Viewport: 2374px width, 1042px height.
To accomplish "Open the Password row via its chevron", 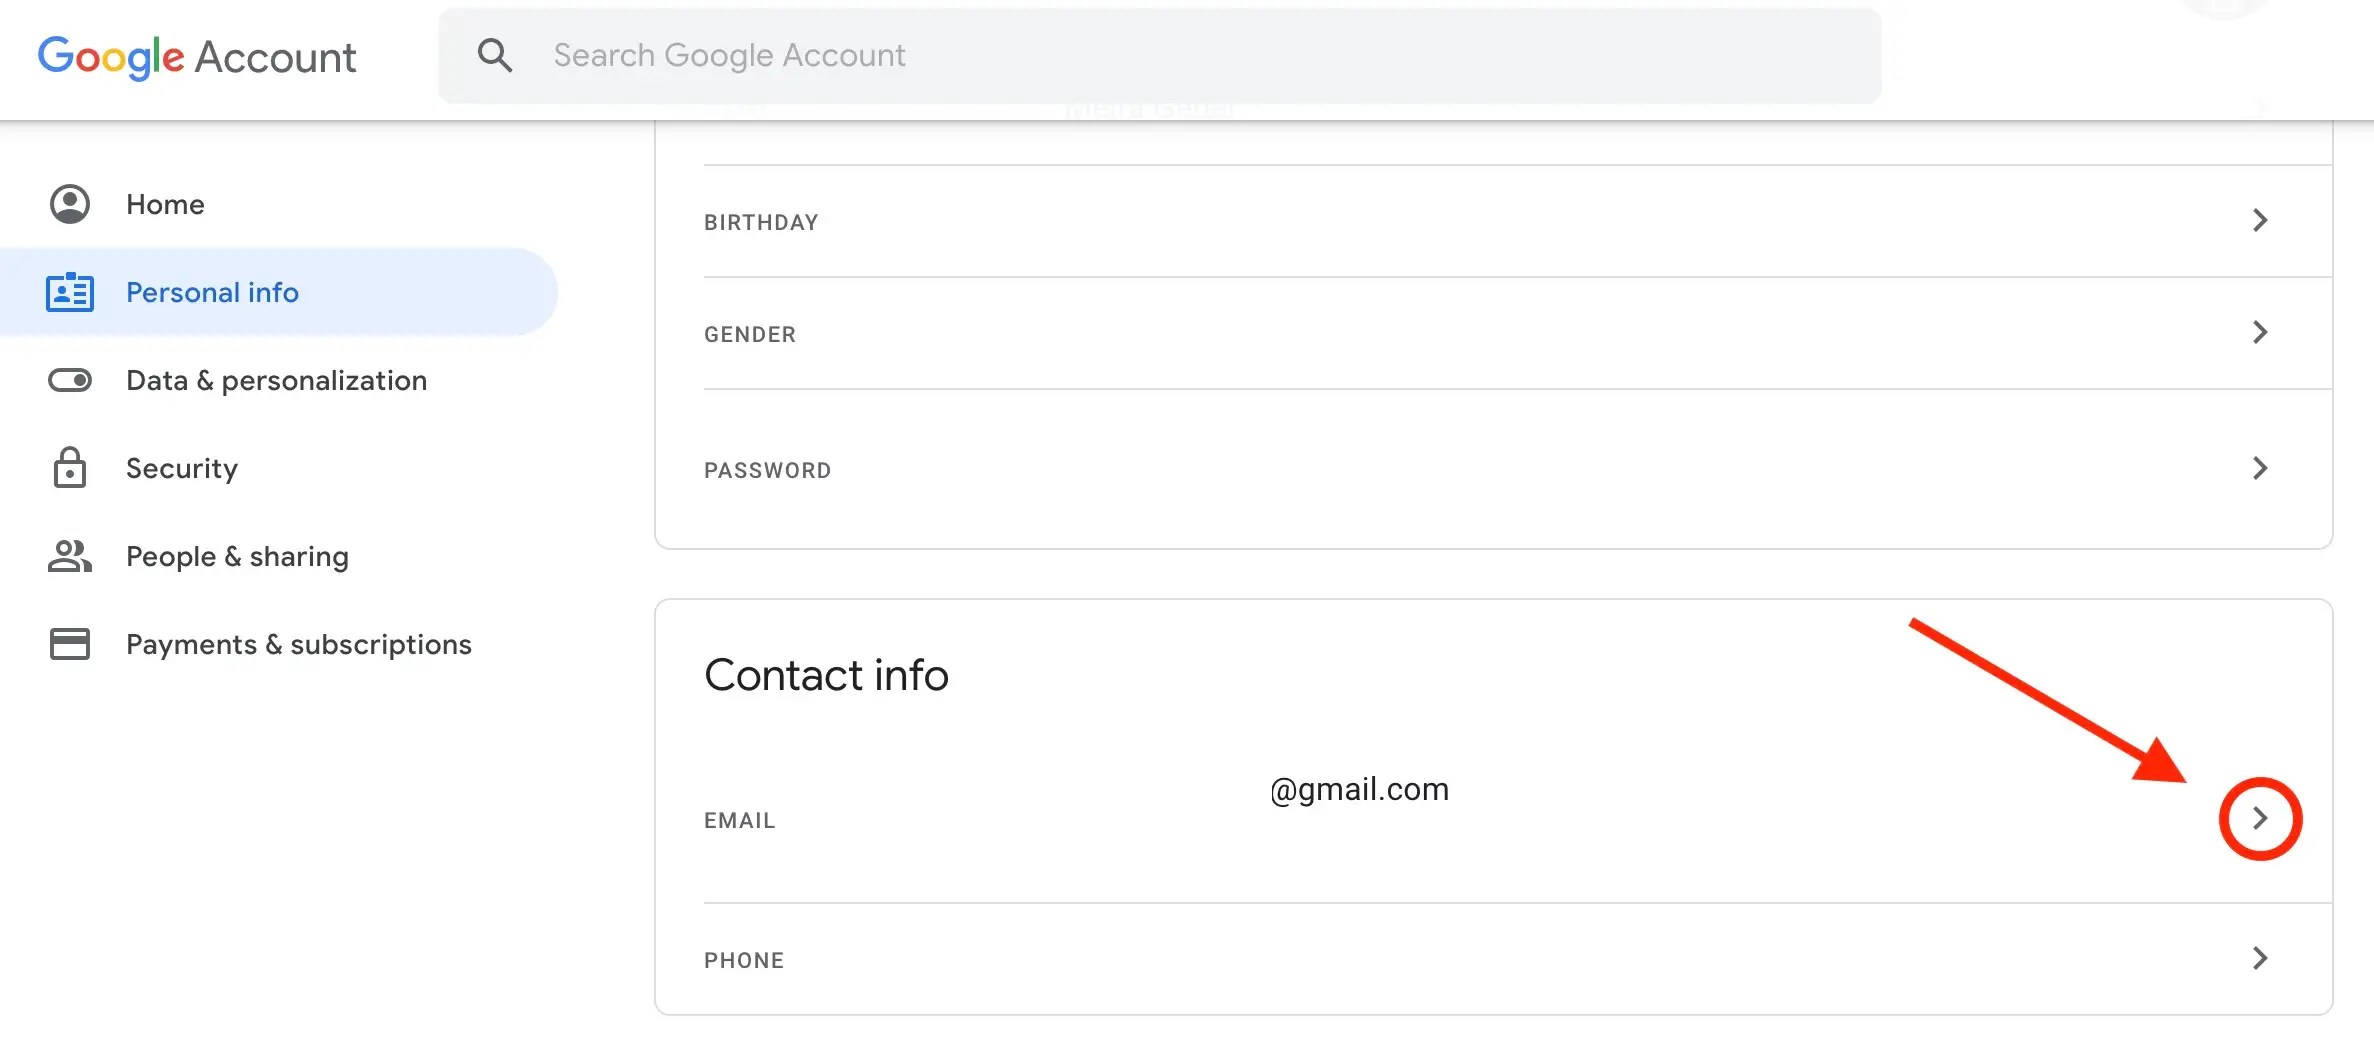I will click(2260, 468).
